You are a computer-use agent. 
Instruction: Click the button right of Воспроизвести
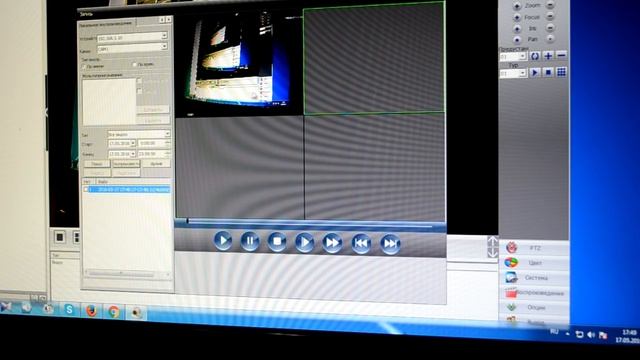click(156, 163)
